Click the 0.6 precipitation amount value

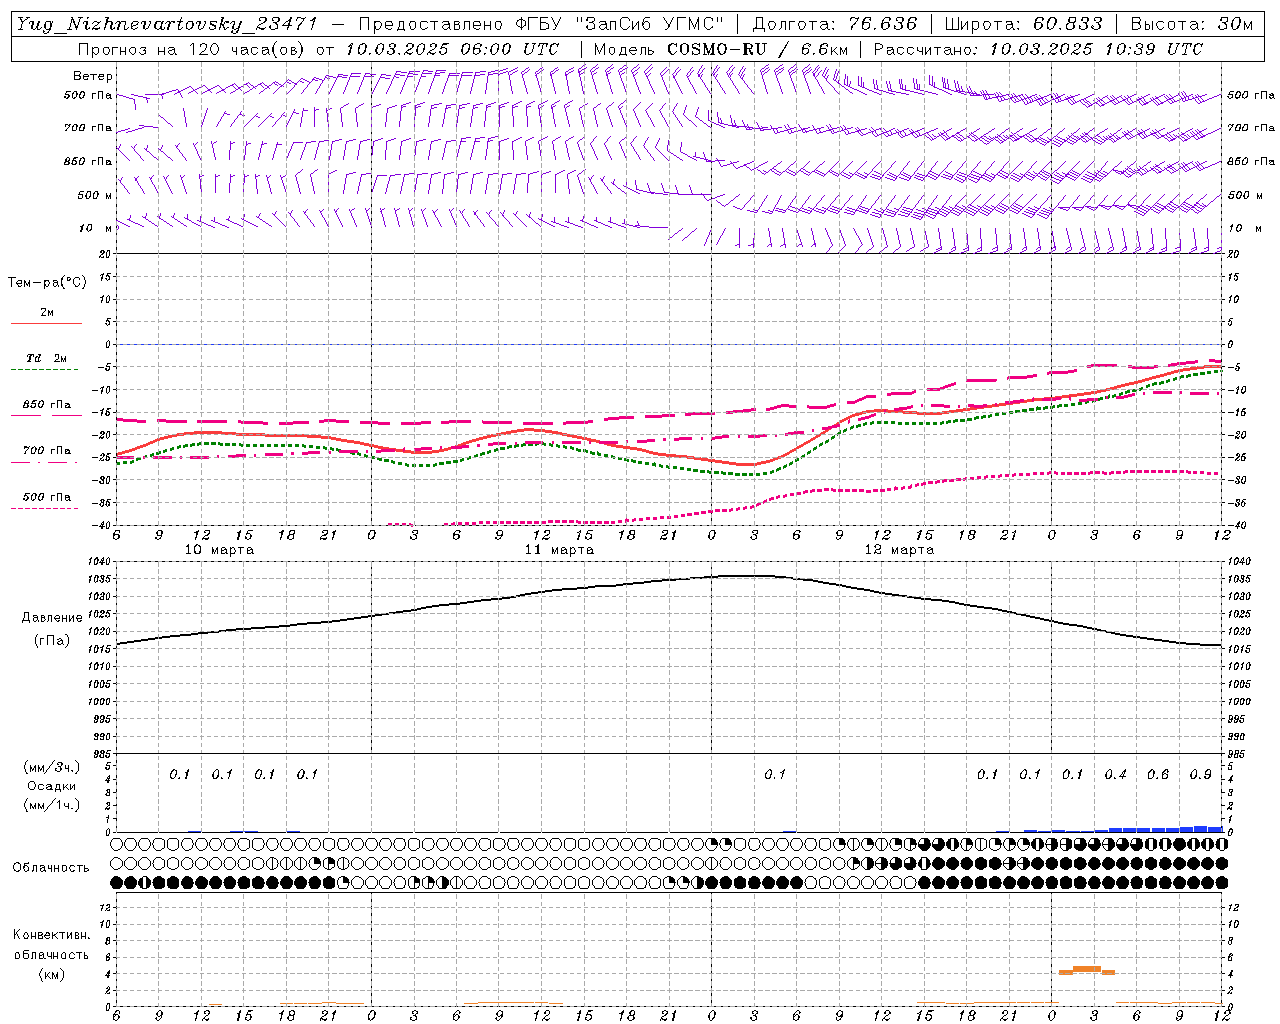click(1158, 775)
